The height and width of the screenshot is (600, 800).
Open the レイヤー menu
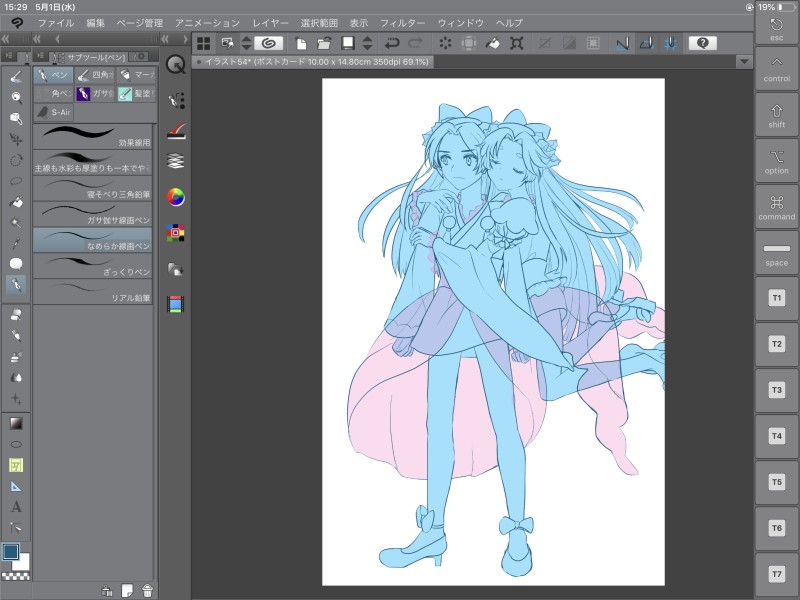270,22
